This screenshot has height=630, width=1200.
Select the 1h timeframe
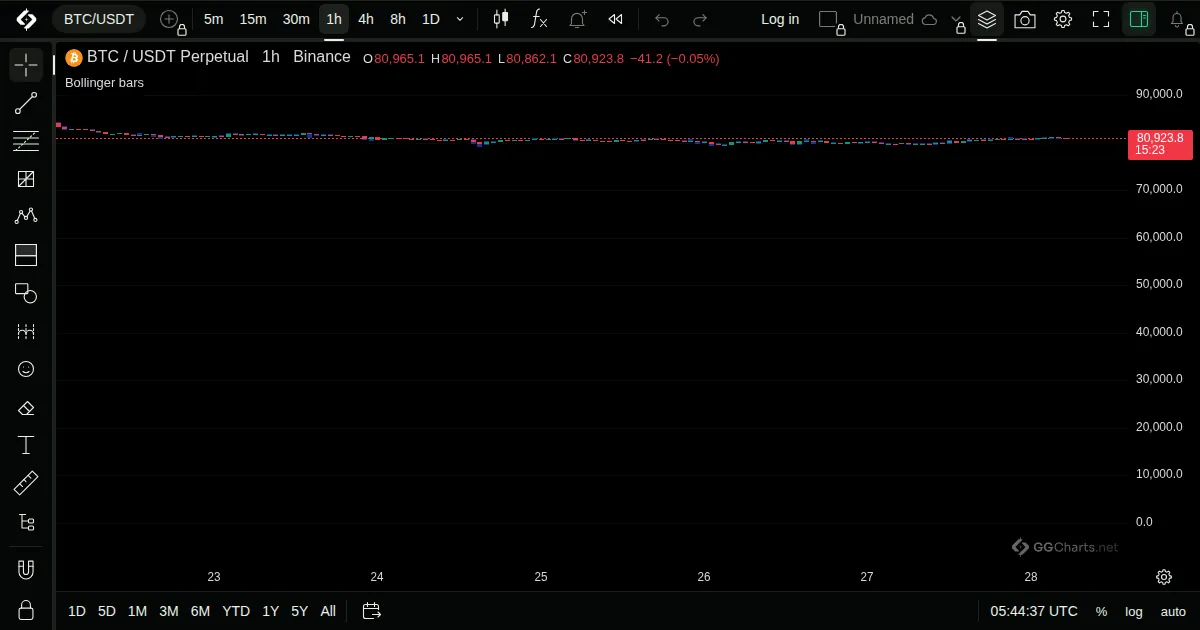tap(334, 19)
